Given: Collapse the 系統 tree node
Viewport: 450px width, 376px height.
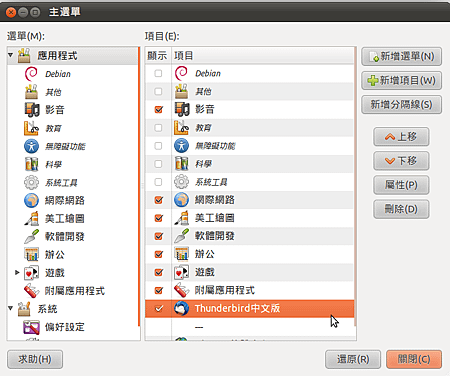Looking at the screenshot, I should click(11, 308).
